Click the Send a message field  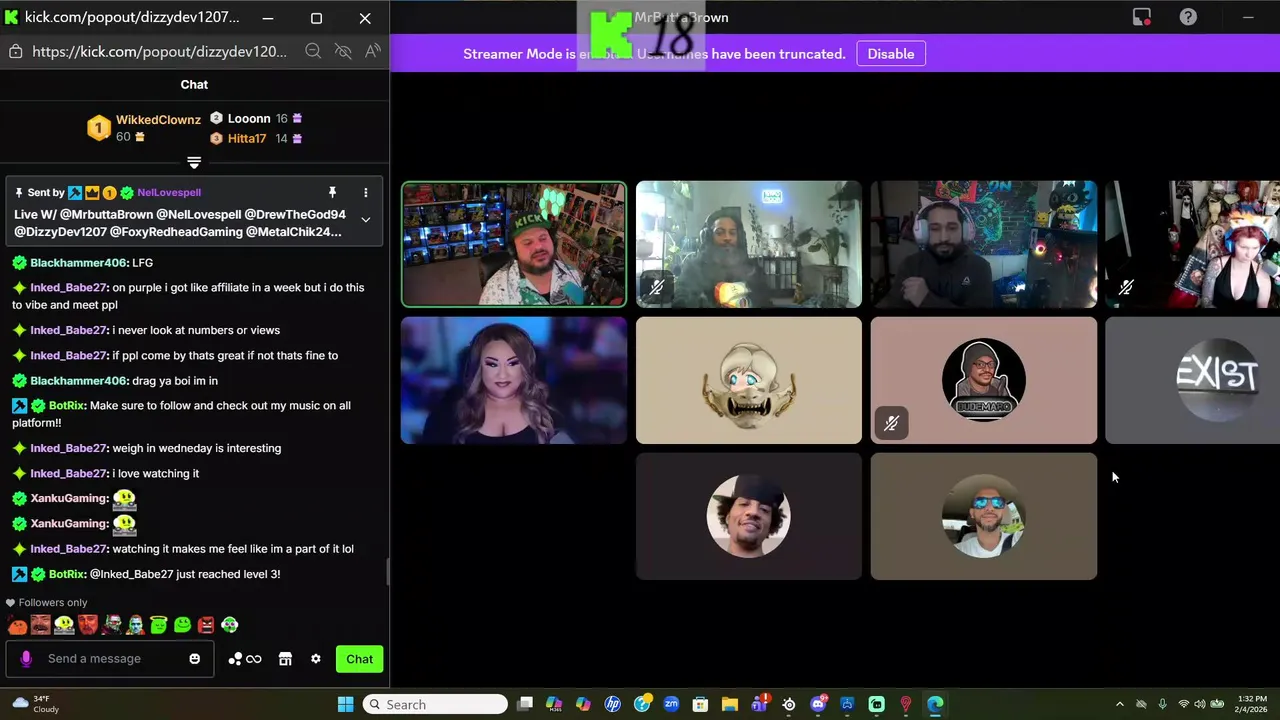click(110, 659)
